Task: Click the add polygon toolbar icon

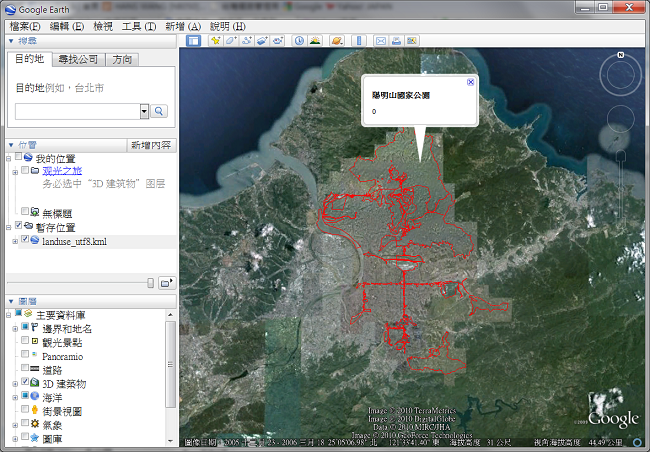Action: click(x=230, y=41)
